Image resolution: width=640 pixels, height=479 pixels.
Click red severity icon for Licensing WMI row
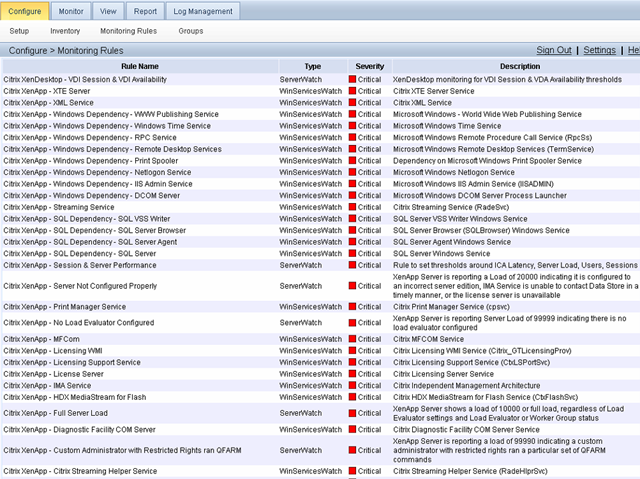click(352, 350)
